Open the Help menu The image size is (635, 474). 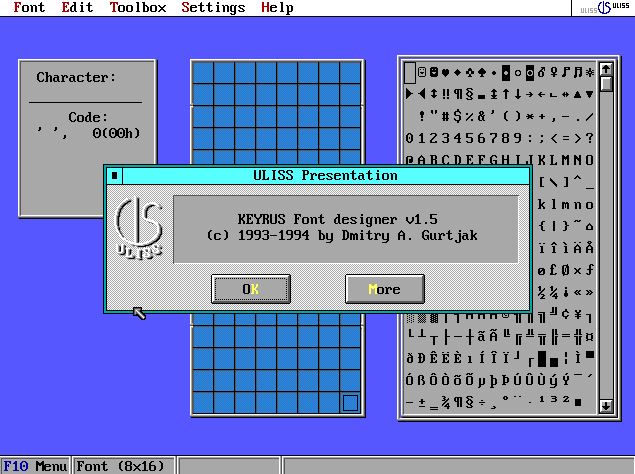pos(277,8)
